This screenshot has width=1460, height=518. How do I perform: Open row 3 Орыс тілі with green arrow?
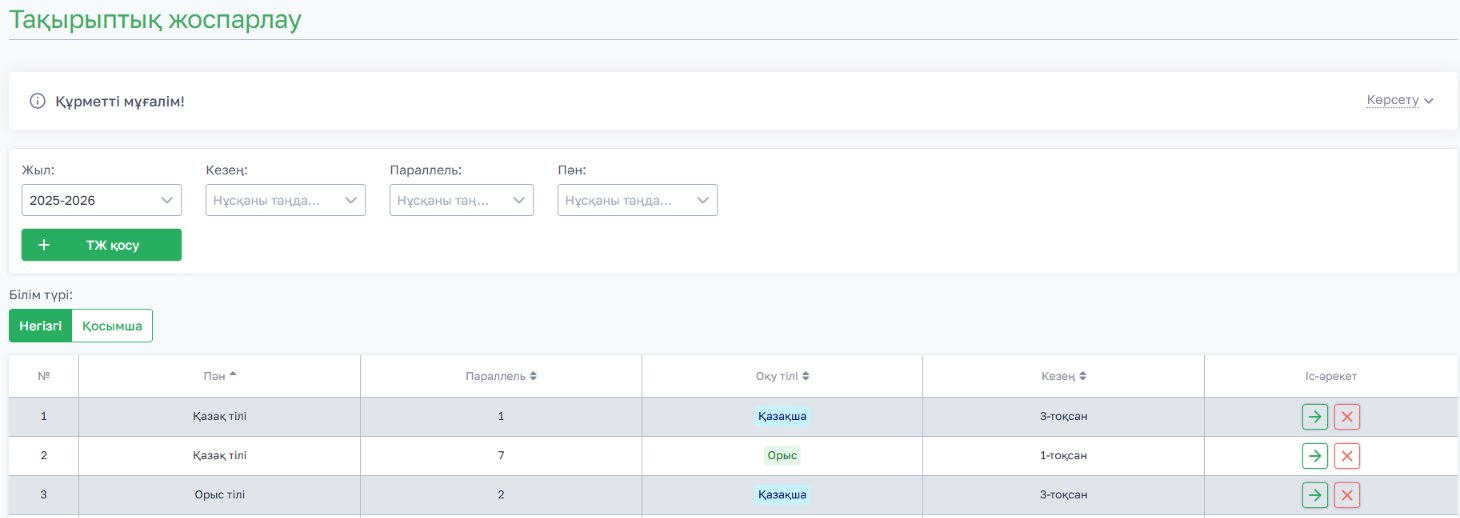pyautogui.click(x=1314, y=494)
